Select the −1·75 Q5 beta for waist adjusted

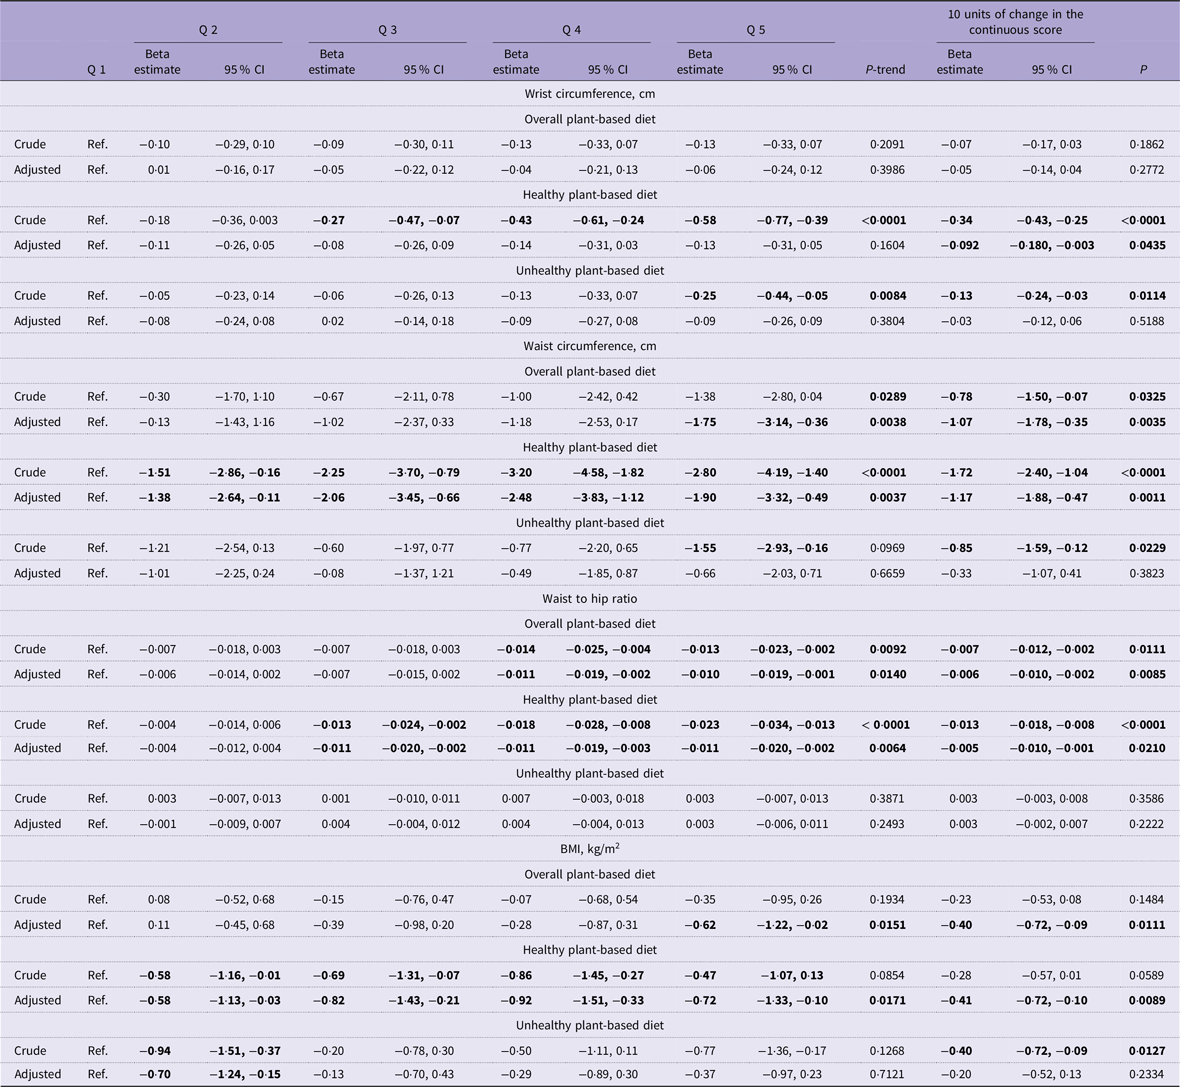click(x=700, y=422)
